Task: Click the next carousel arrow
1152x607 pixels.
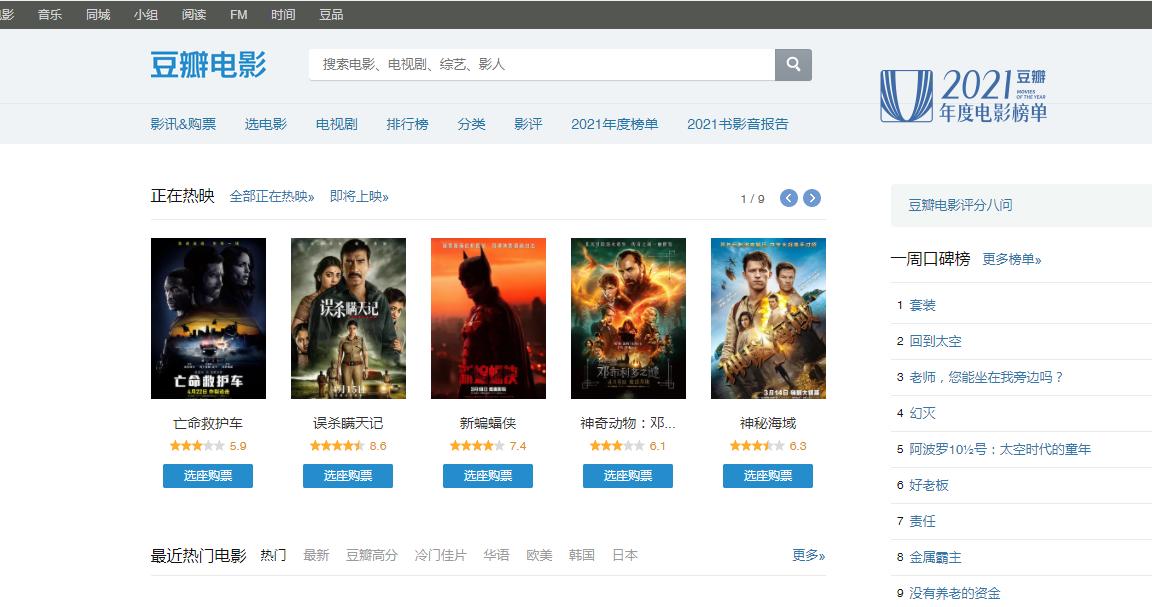Action: pyautogui.click(x=812, y=198)
